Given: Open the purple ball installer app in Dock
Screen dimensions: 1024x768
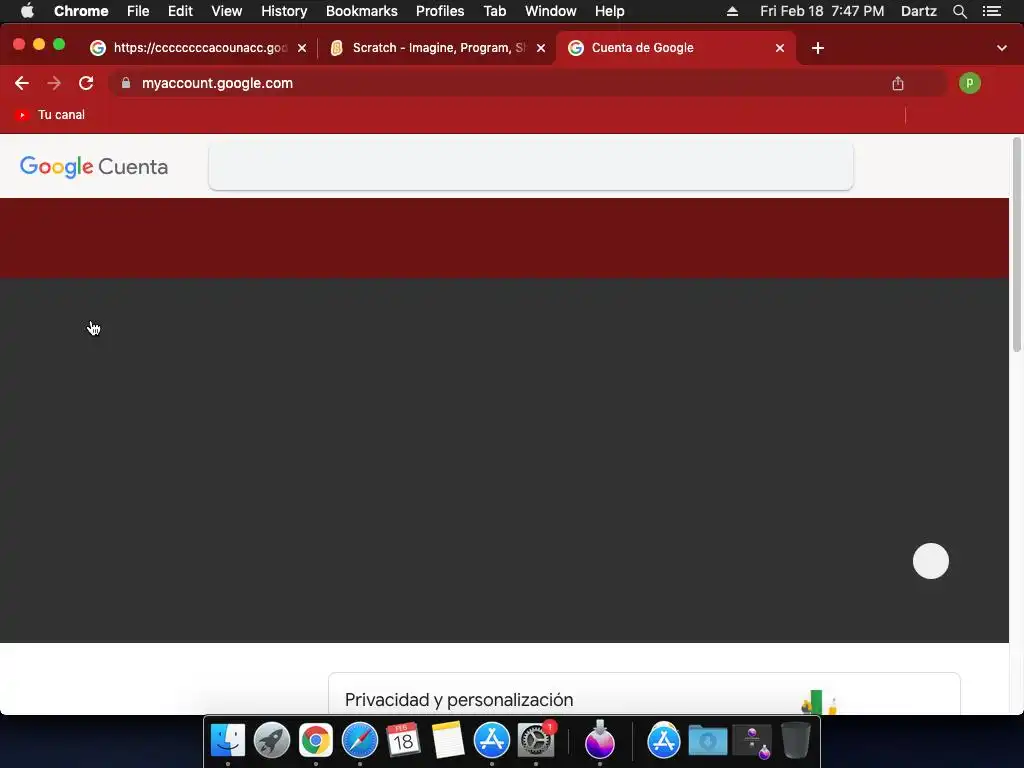Looking at the screenshot, I should tap(600, 740).
